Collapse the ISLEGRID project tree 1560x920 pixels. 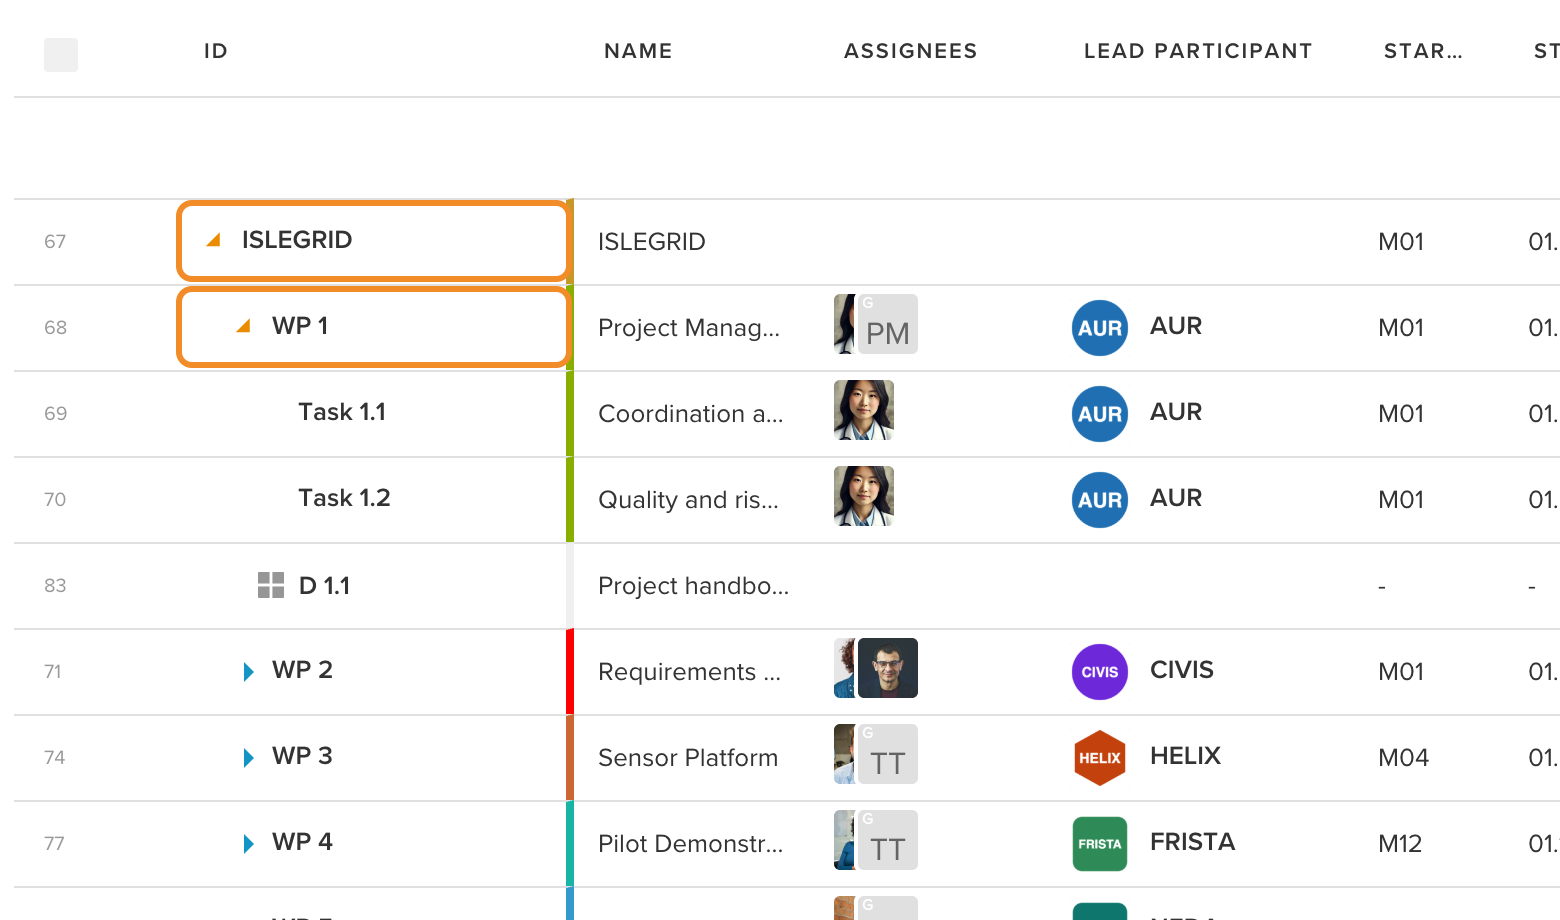tap(213, 240)
